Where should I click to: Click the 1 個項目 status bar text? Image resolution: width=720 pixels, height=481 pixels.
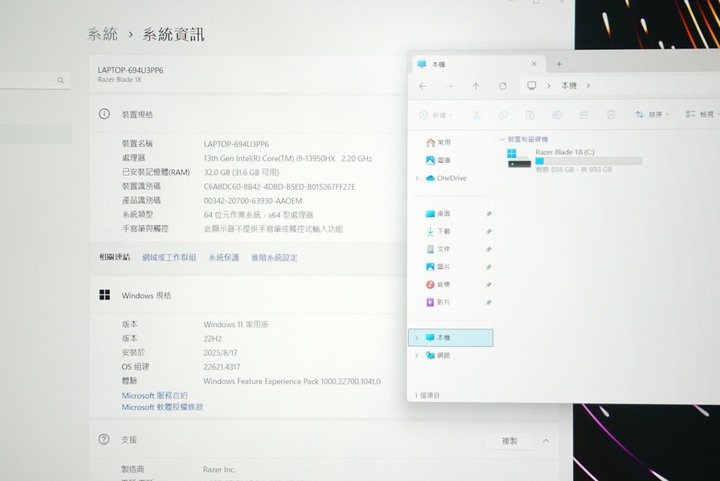[427, 395]
